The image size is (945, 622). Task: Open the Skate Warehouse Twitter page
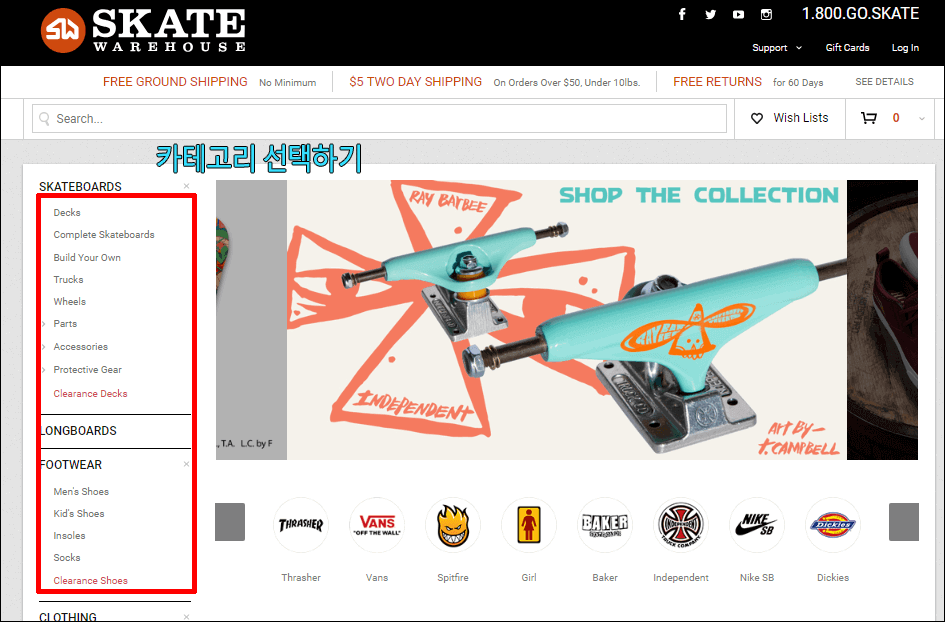click(711, 14)
